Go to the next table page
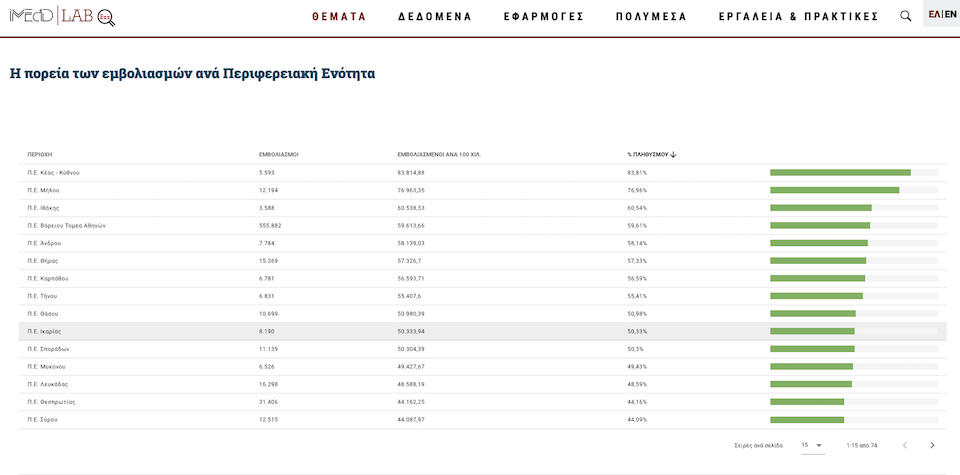This screenshot has width=960, height=475. pyautogui.click(x=932, y=445)
